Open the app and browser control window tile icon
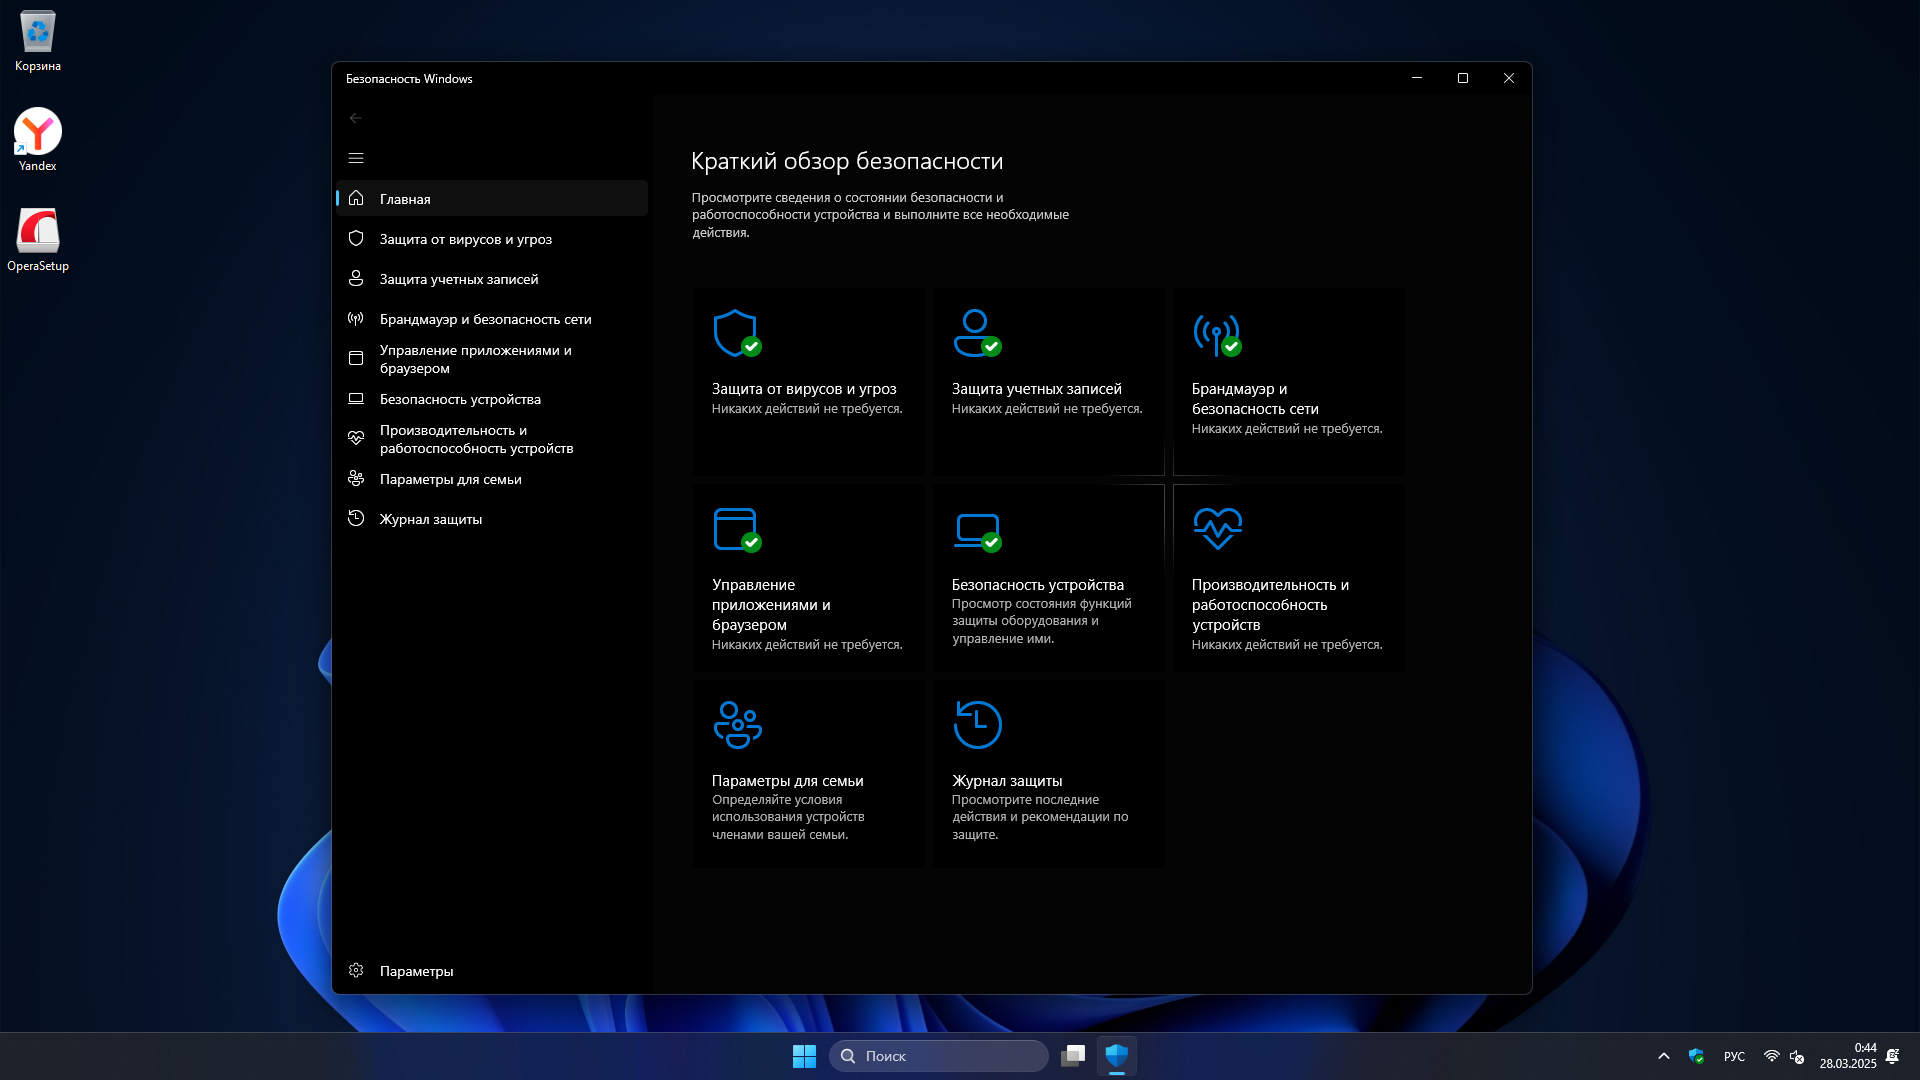The image size is (1920, 1080). tap(736, 529)
